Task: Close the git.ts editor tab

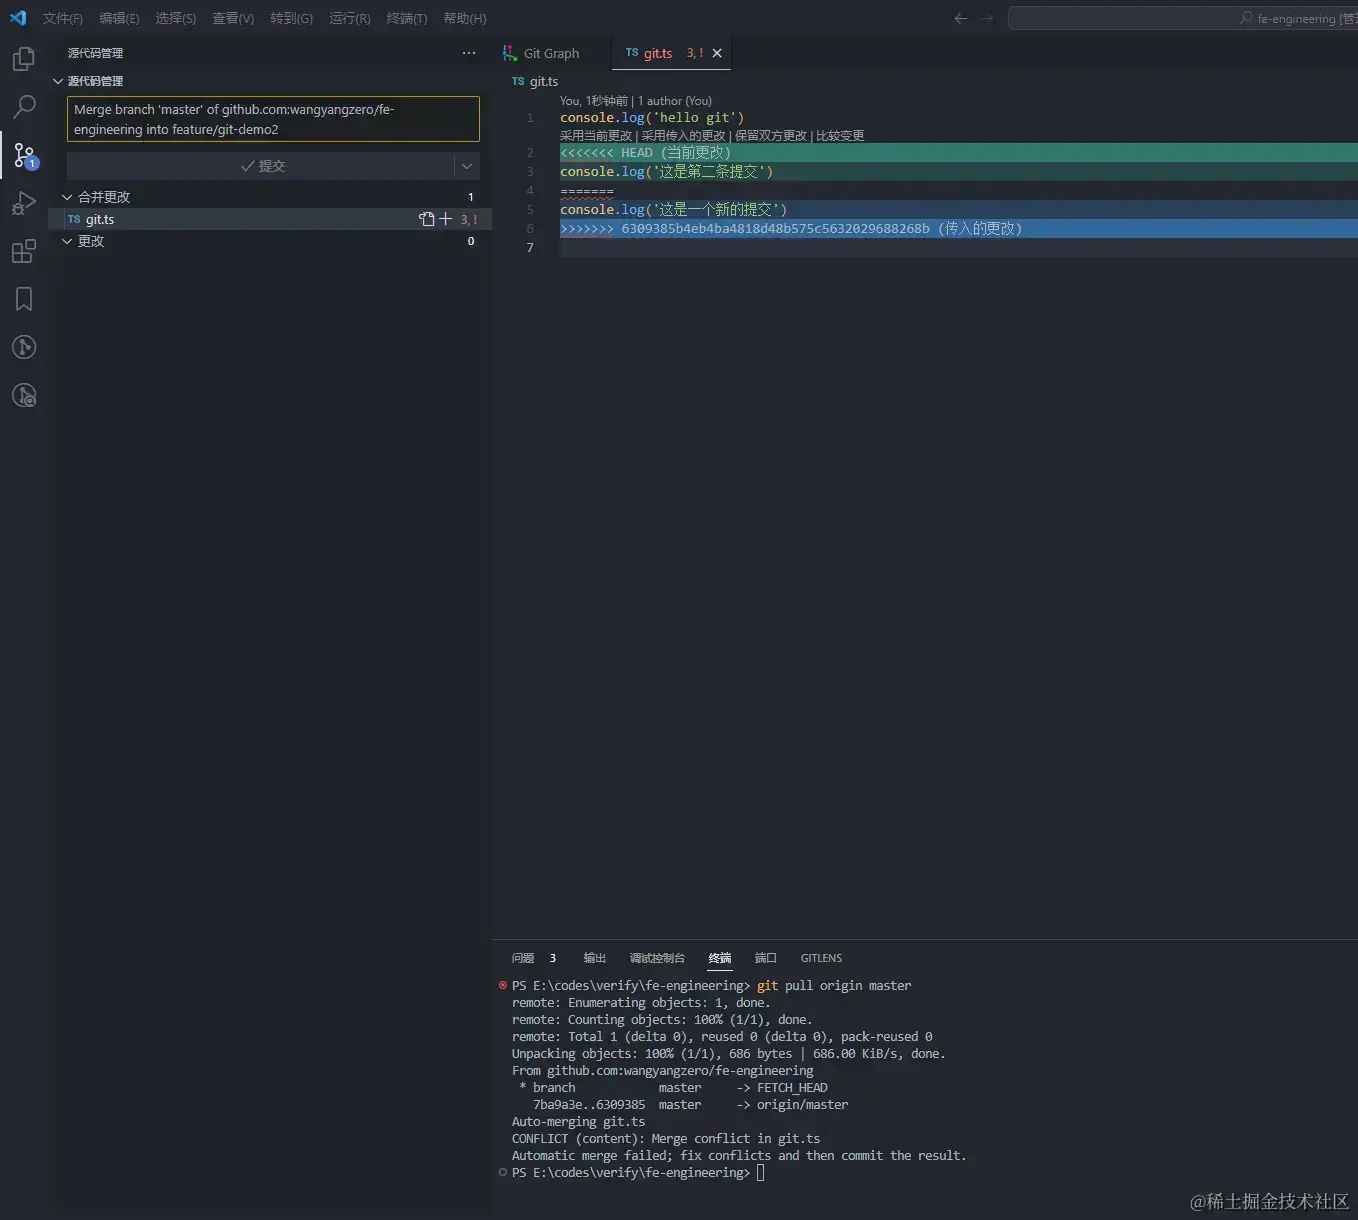Action: (x=717, y=53)
